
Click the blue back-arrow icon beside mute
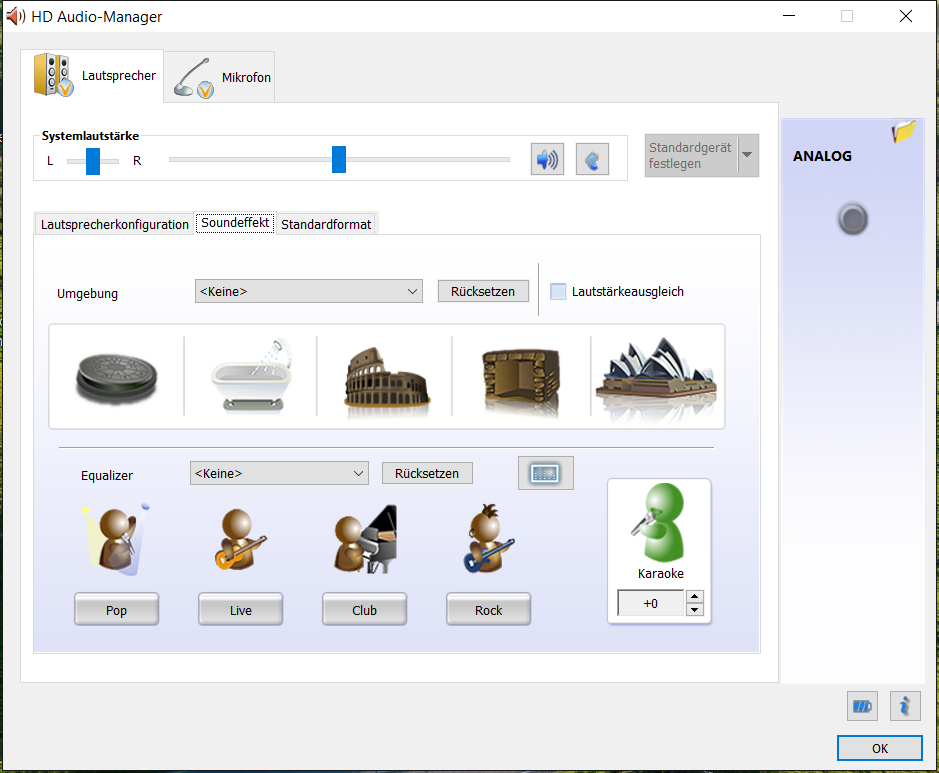click(x=592, y=159)
